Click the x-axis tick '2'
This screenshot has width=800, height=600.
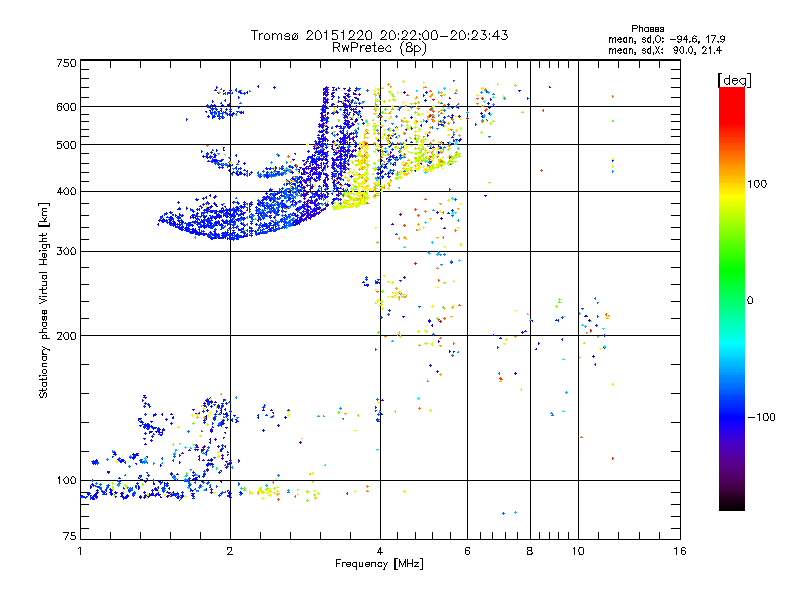pos(230,551)
